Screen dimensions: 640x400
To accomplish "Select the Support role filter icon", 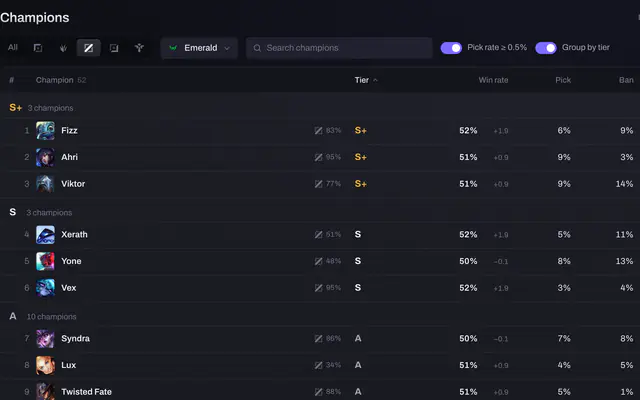I will pyautogui.click(x=139, y=48).
